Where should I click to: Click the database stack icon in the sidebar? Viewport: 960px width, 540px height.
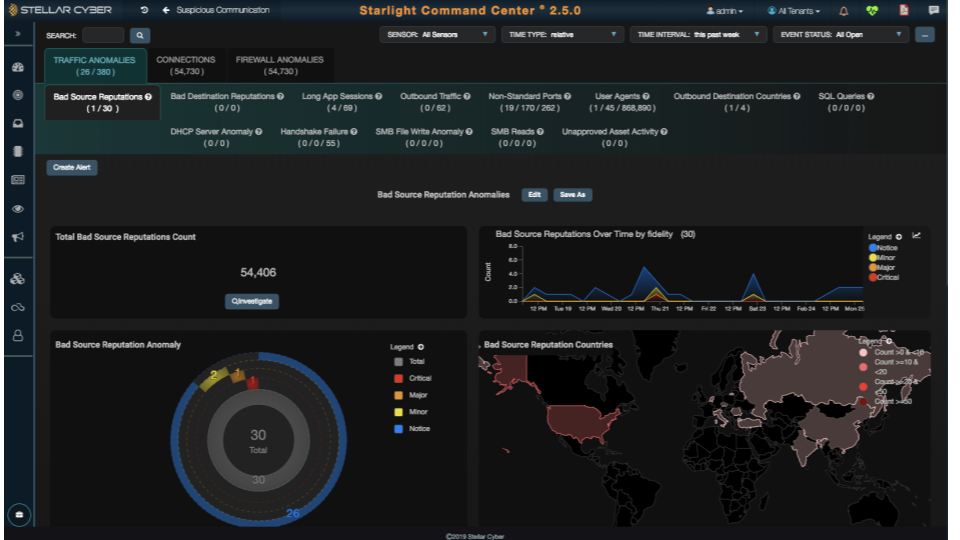tap(18, 151)
